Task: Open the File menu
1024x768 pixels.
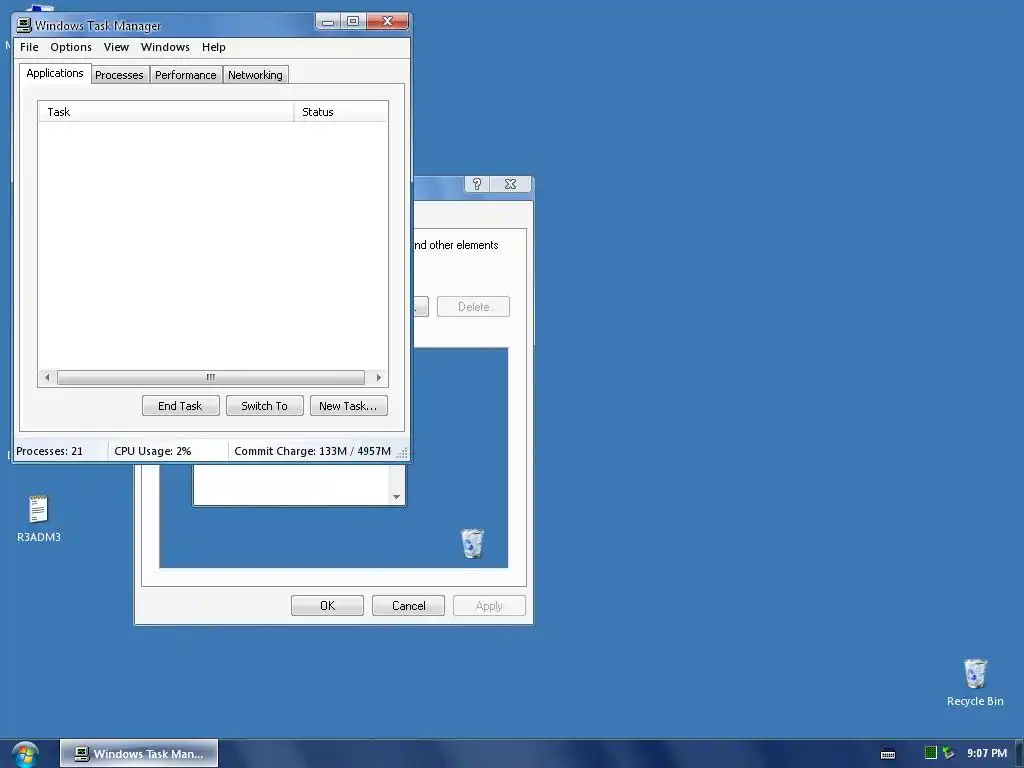Action: (29, 47)
